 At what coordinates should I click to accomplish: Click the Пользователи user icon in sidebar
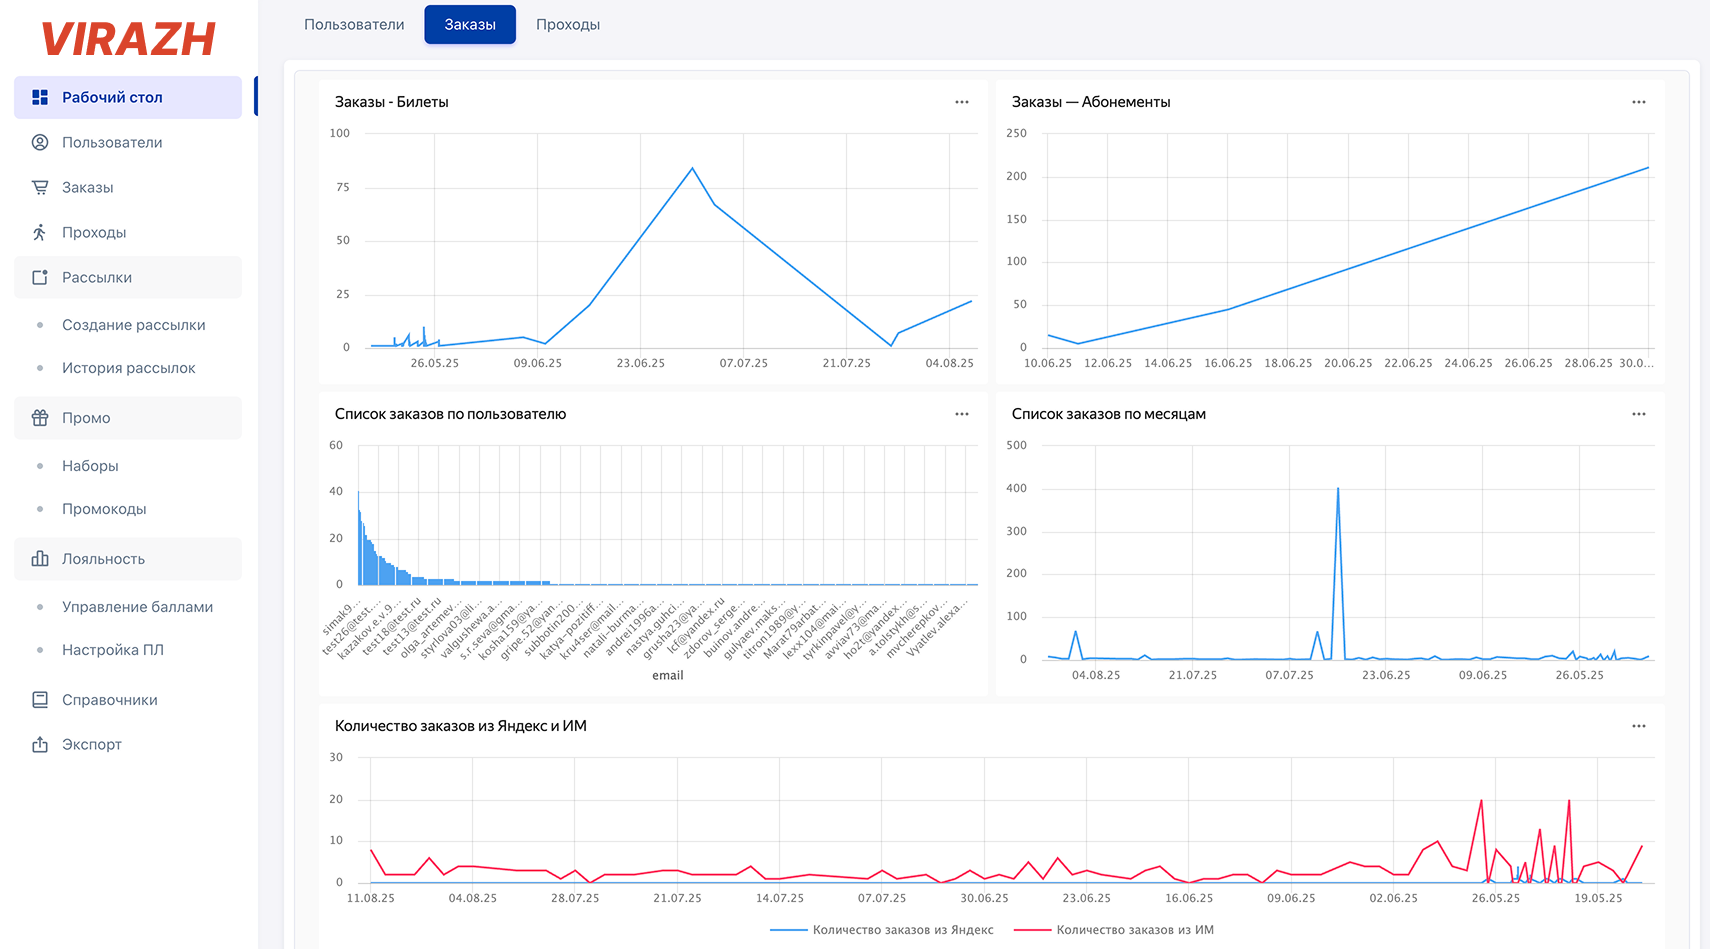coord(40,142)
